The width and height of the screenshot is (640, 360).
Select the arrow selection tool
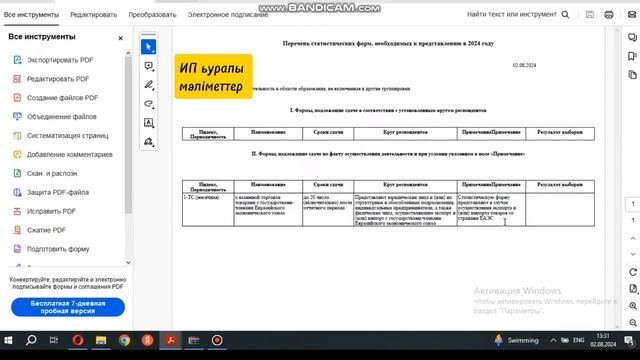[x=148, y=47]
